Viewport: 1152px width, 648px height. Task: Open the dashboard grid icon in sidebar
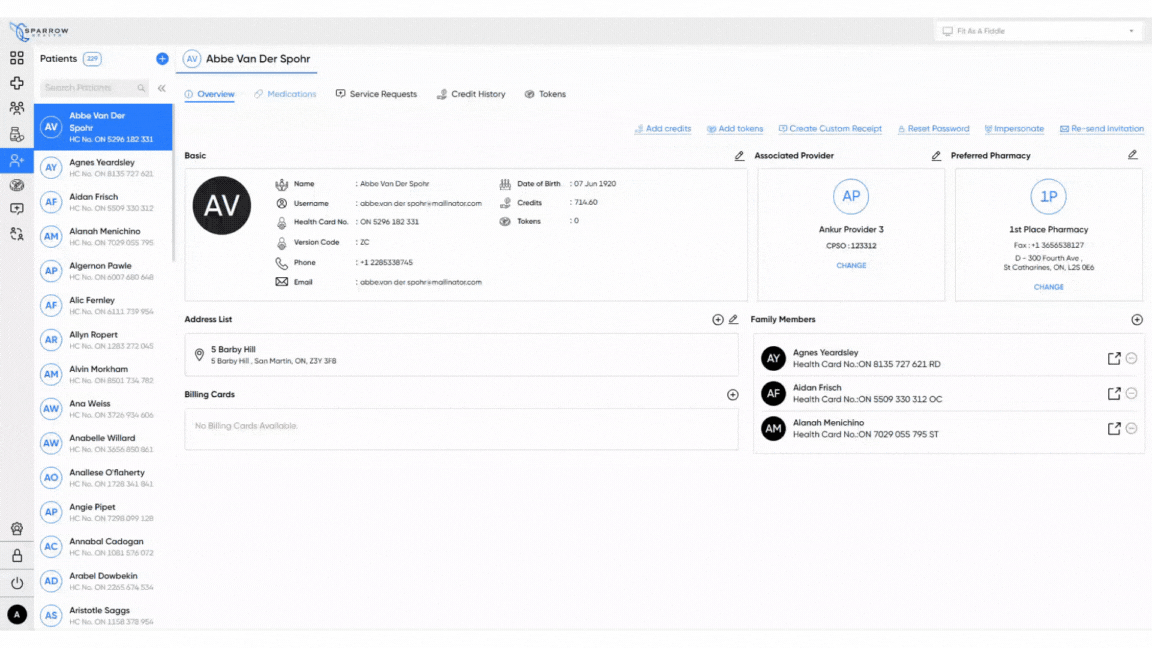point(16,57)
